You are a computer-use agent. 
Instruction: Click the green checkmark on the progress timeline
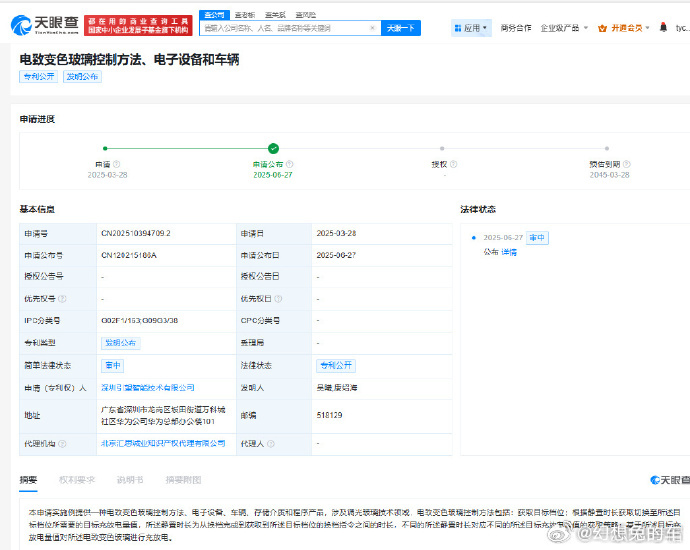pyautogui.click(x=273, y=148)
